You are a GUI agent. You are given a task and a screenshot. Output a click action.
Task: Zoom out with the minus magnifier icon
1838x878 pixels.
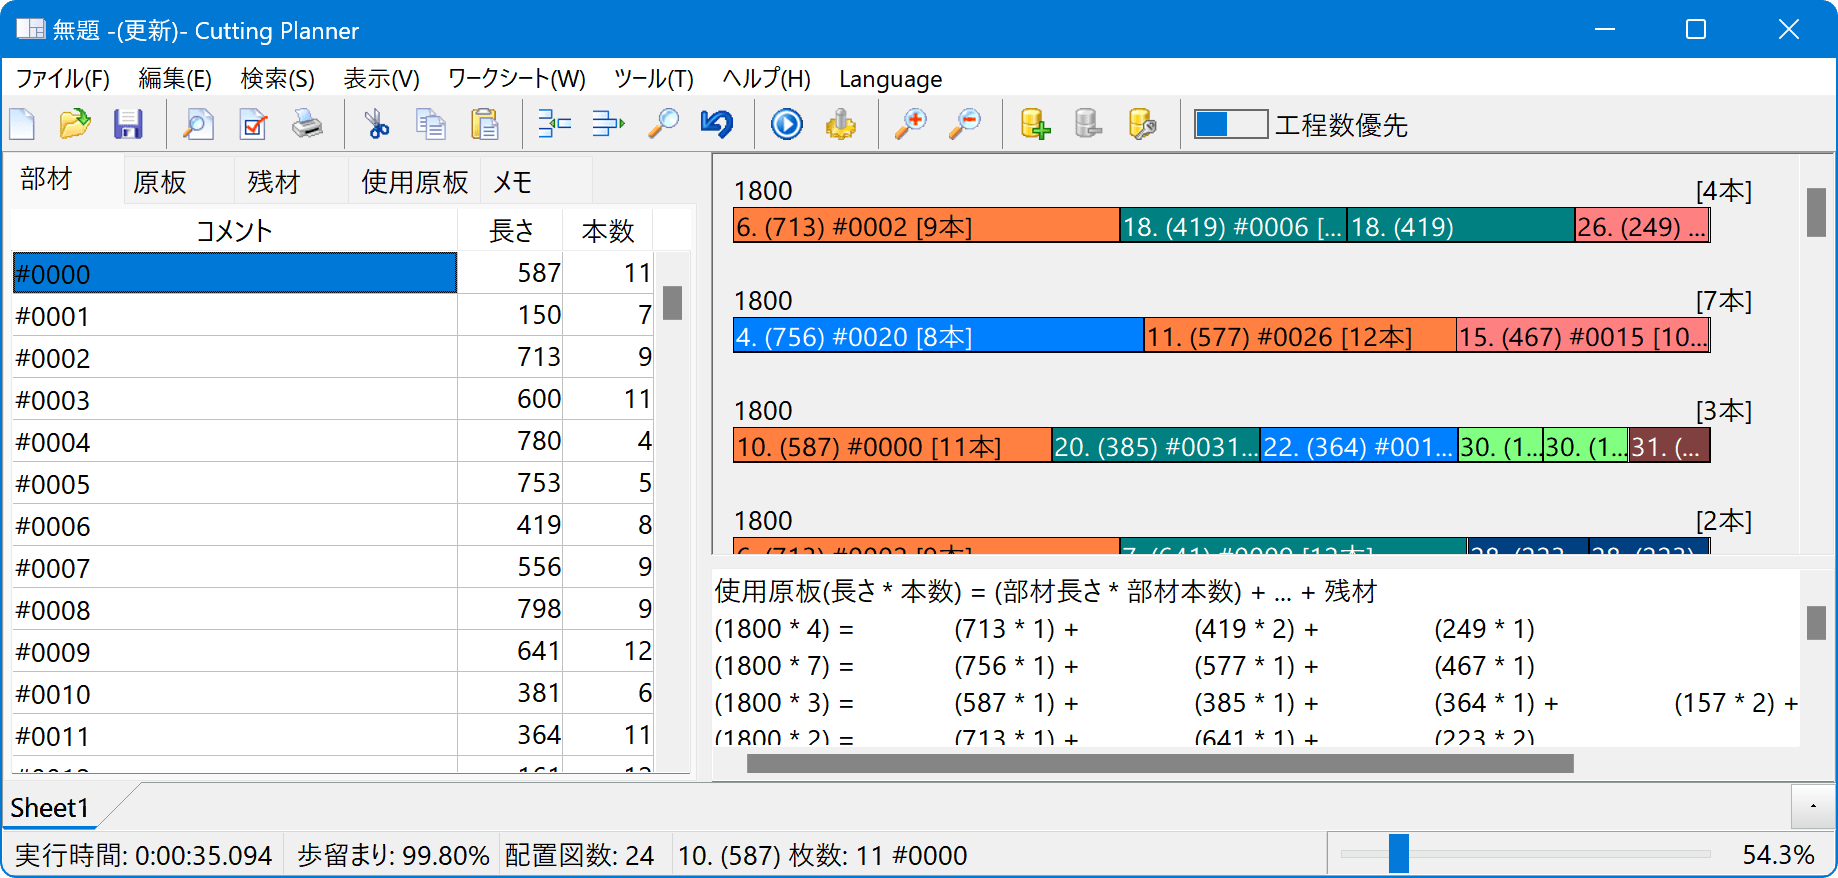tap(965, 125)
